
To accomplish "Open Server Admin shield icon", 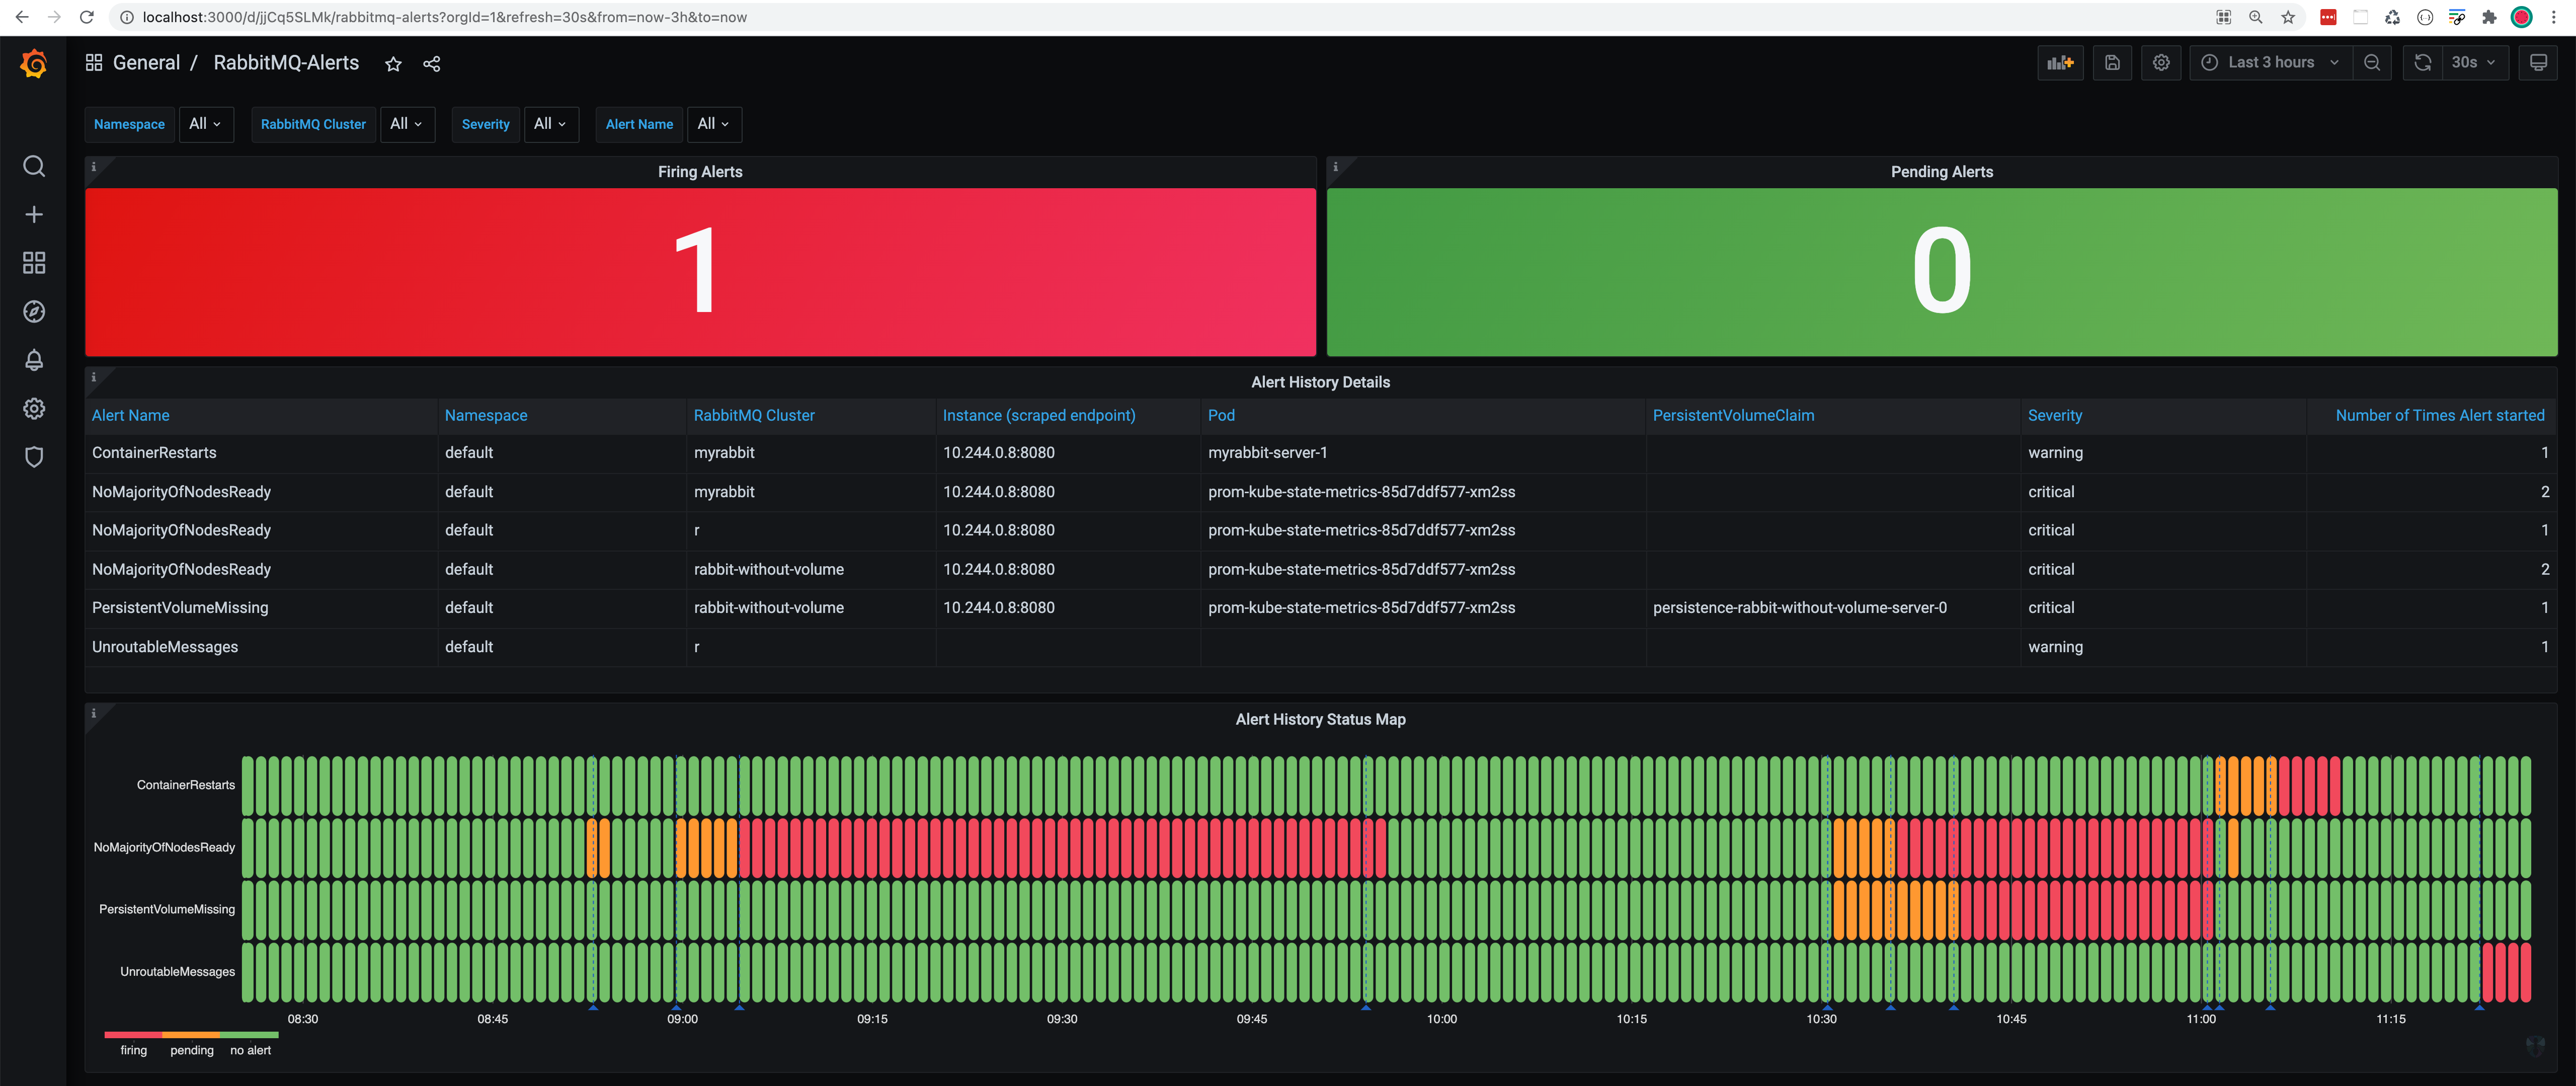I will pyautogui.click(x=34, y=457).
